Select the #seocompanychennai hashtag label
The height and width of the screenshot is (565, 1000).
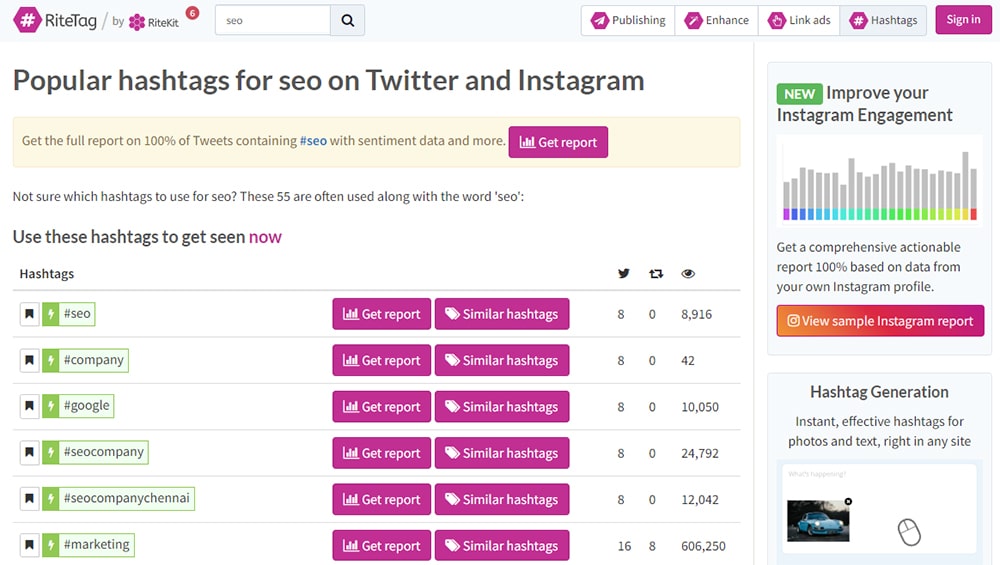click(127, 499)
